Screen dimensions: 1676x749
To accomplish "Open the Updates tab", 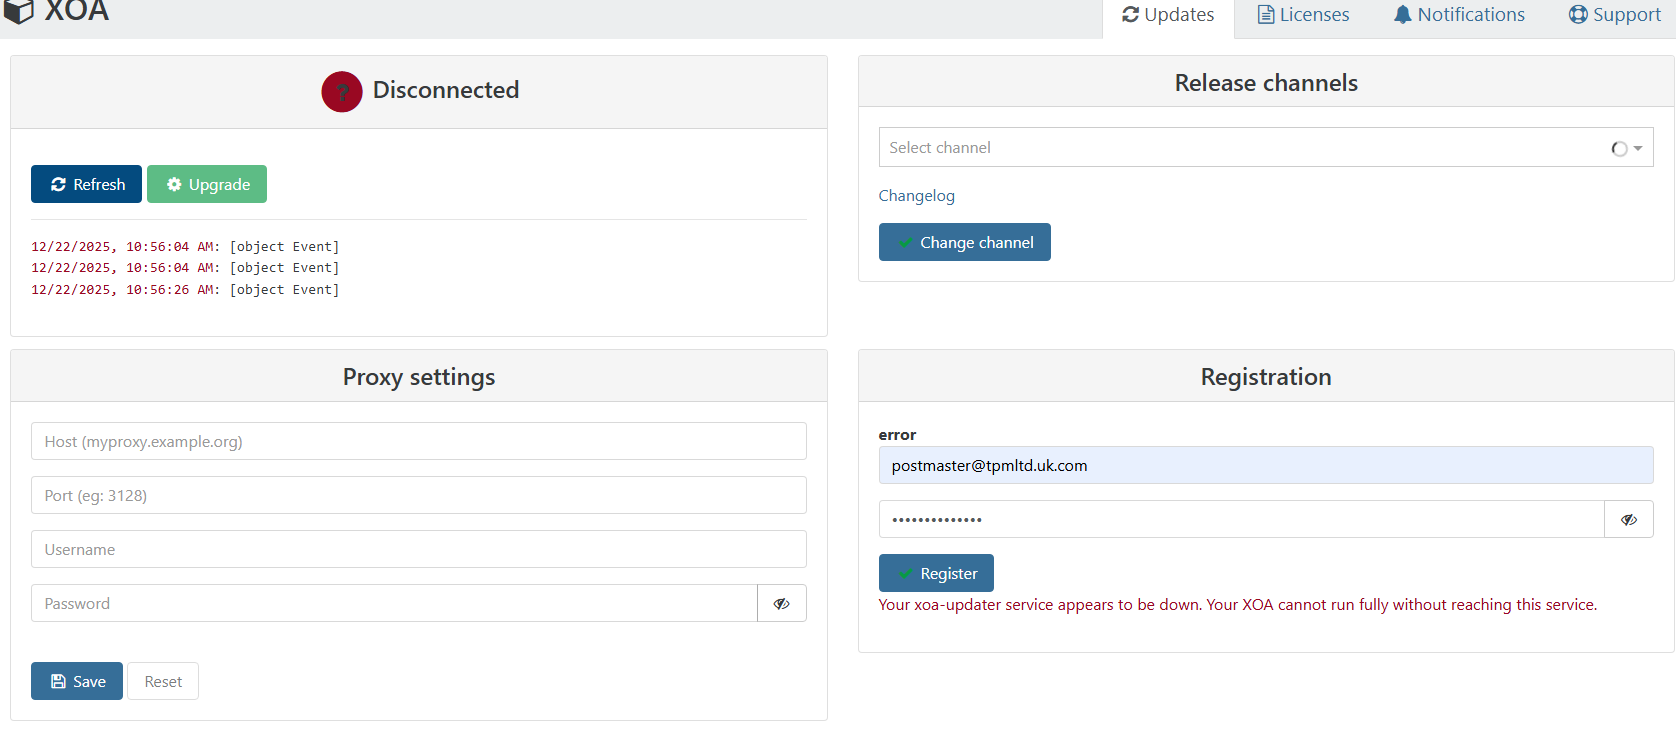I will tap(1168, 15).
